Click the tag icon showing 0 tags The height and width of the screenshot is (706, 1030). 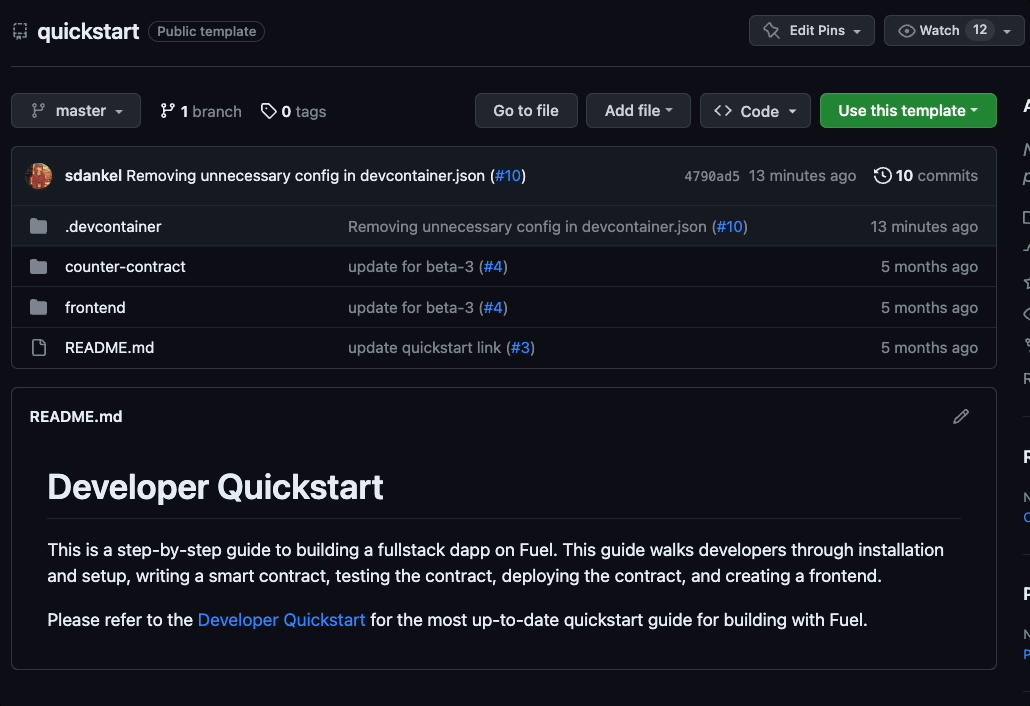pos(267,111)
